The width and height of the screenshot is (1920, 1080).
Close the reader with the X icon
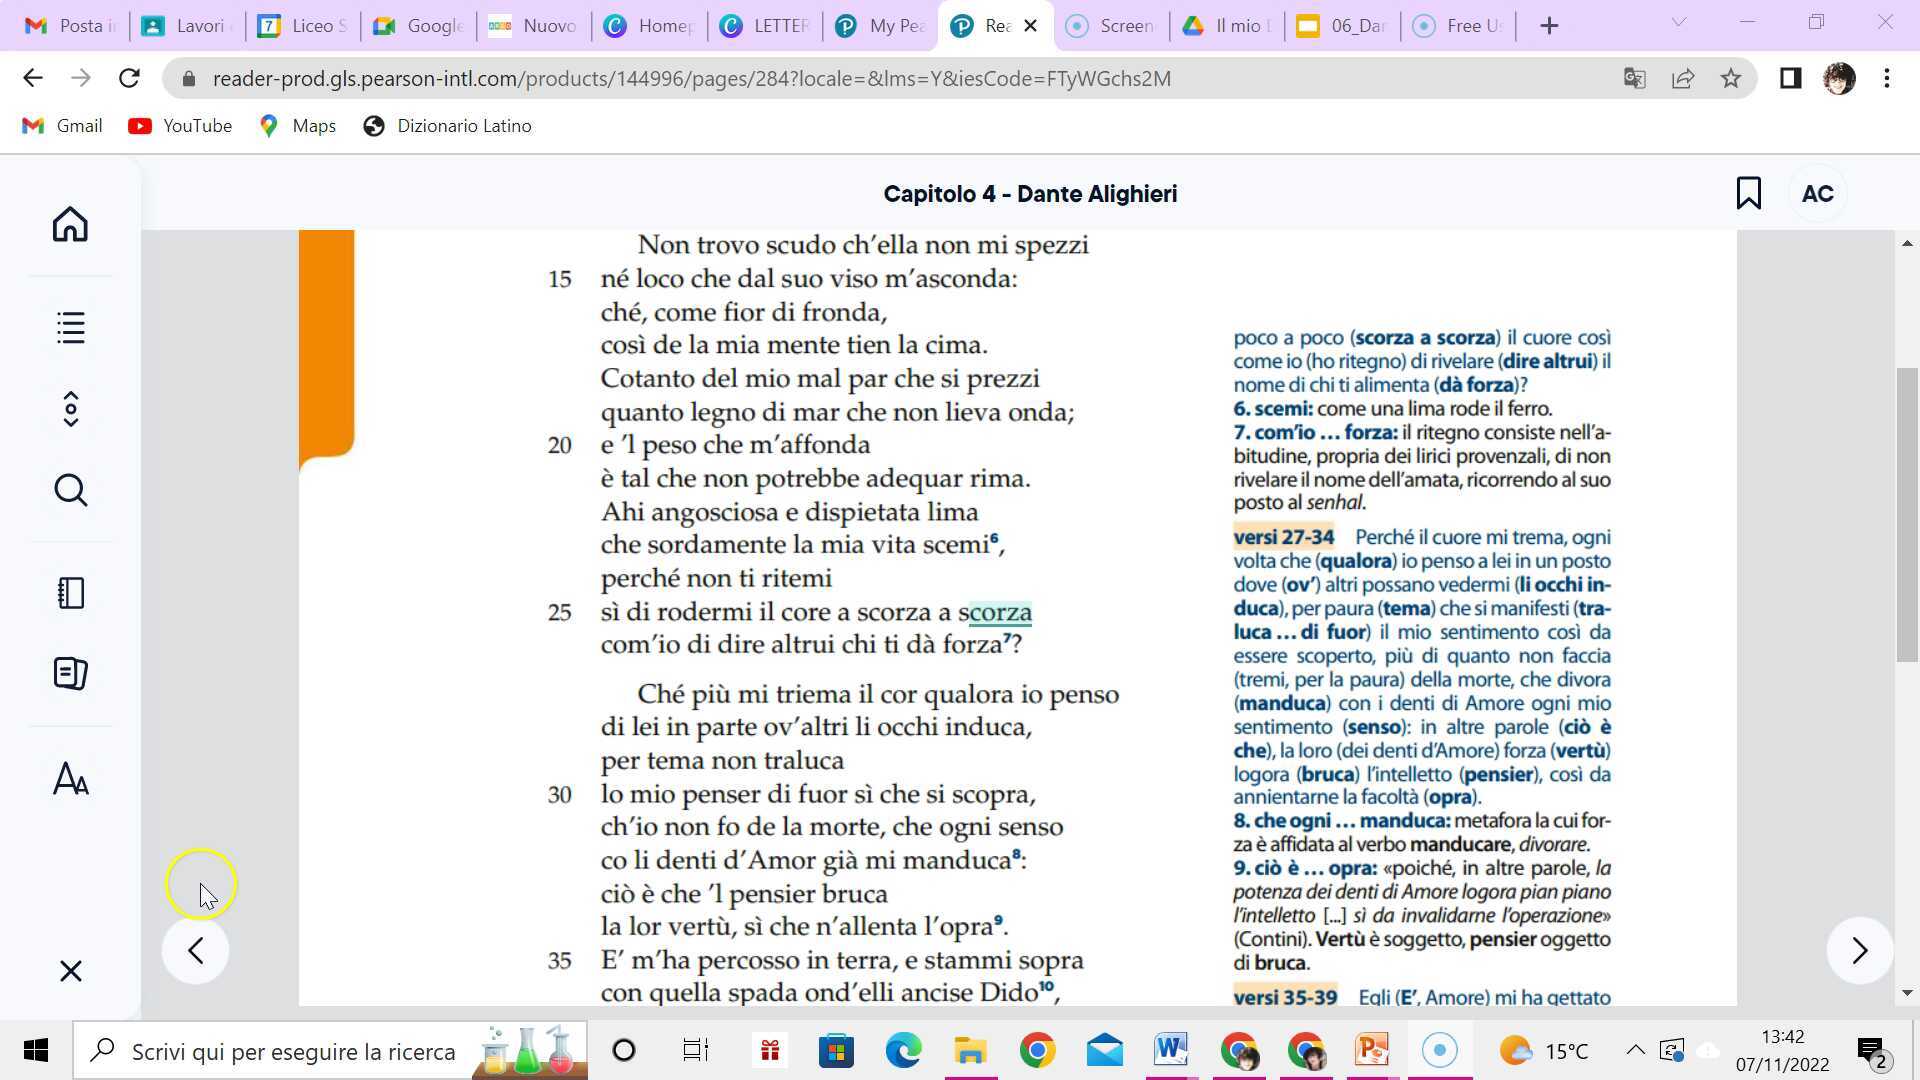(70, 971)
